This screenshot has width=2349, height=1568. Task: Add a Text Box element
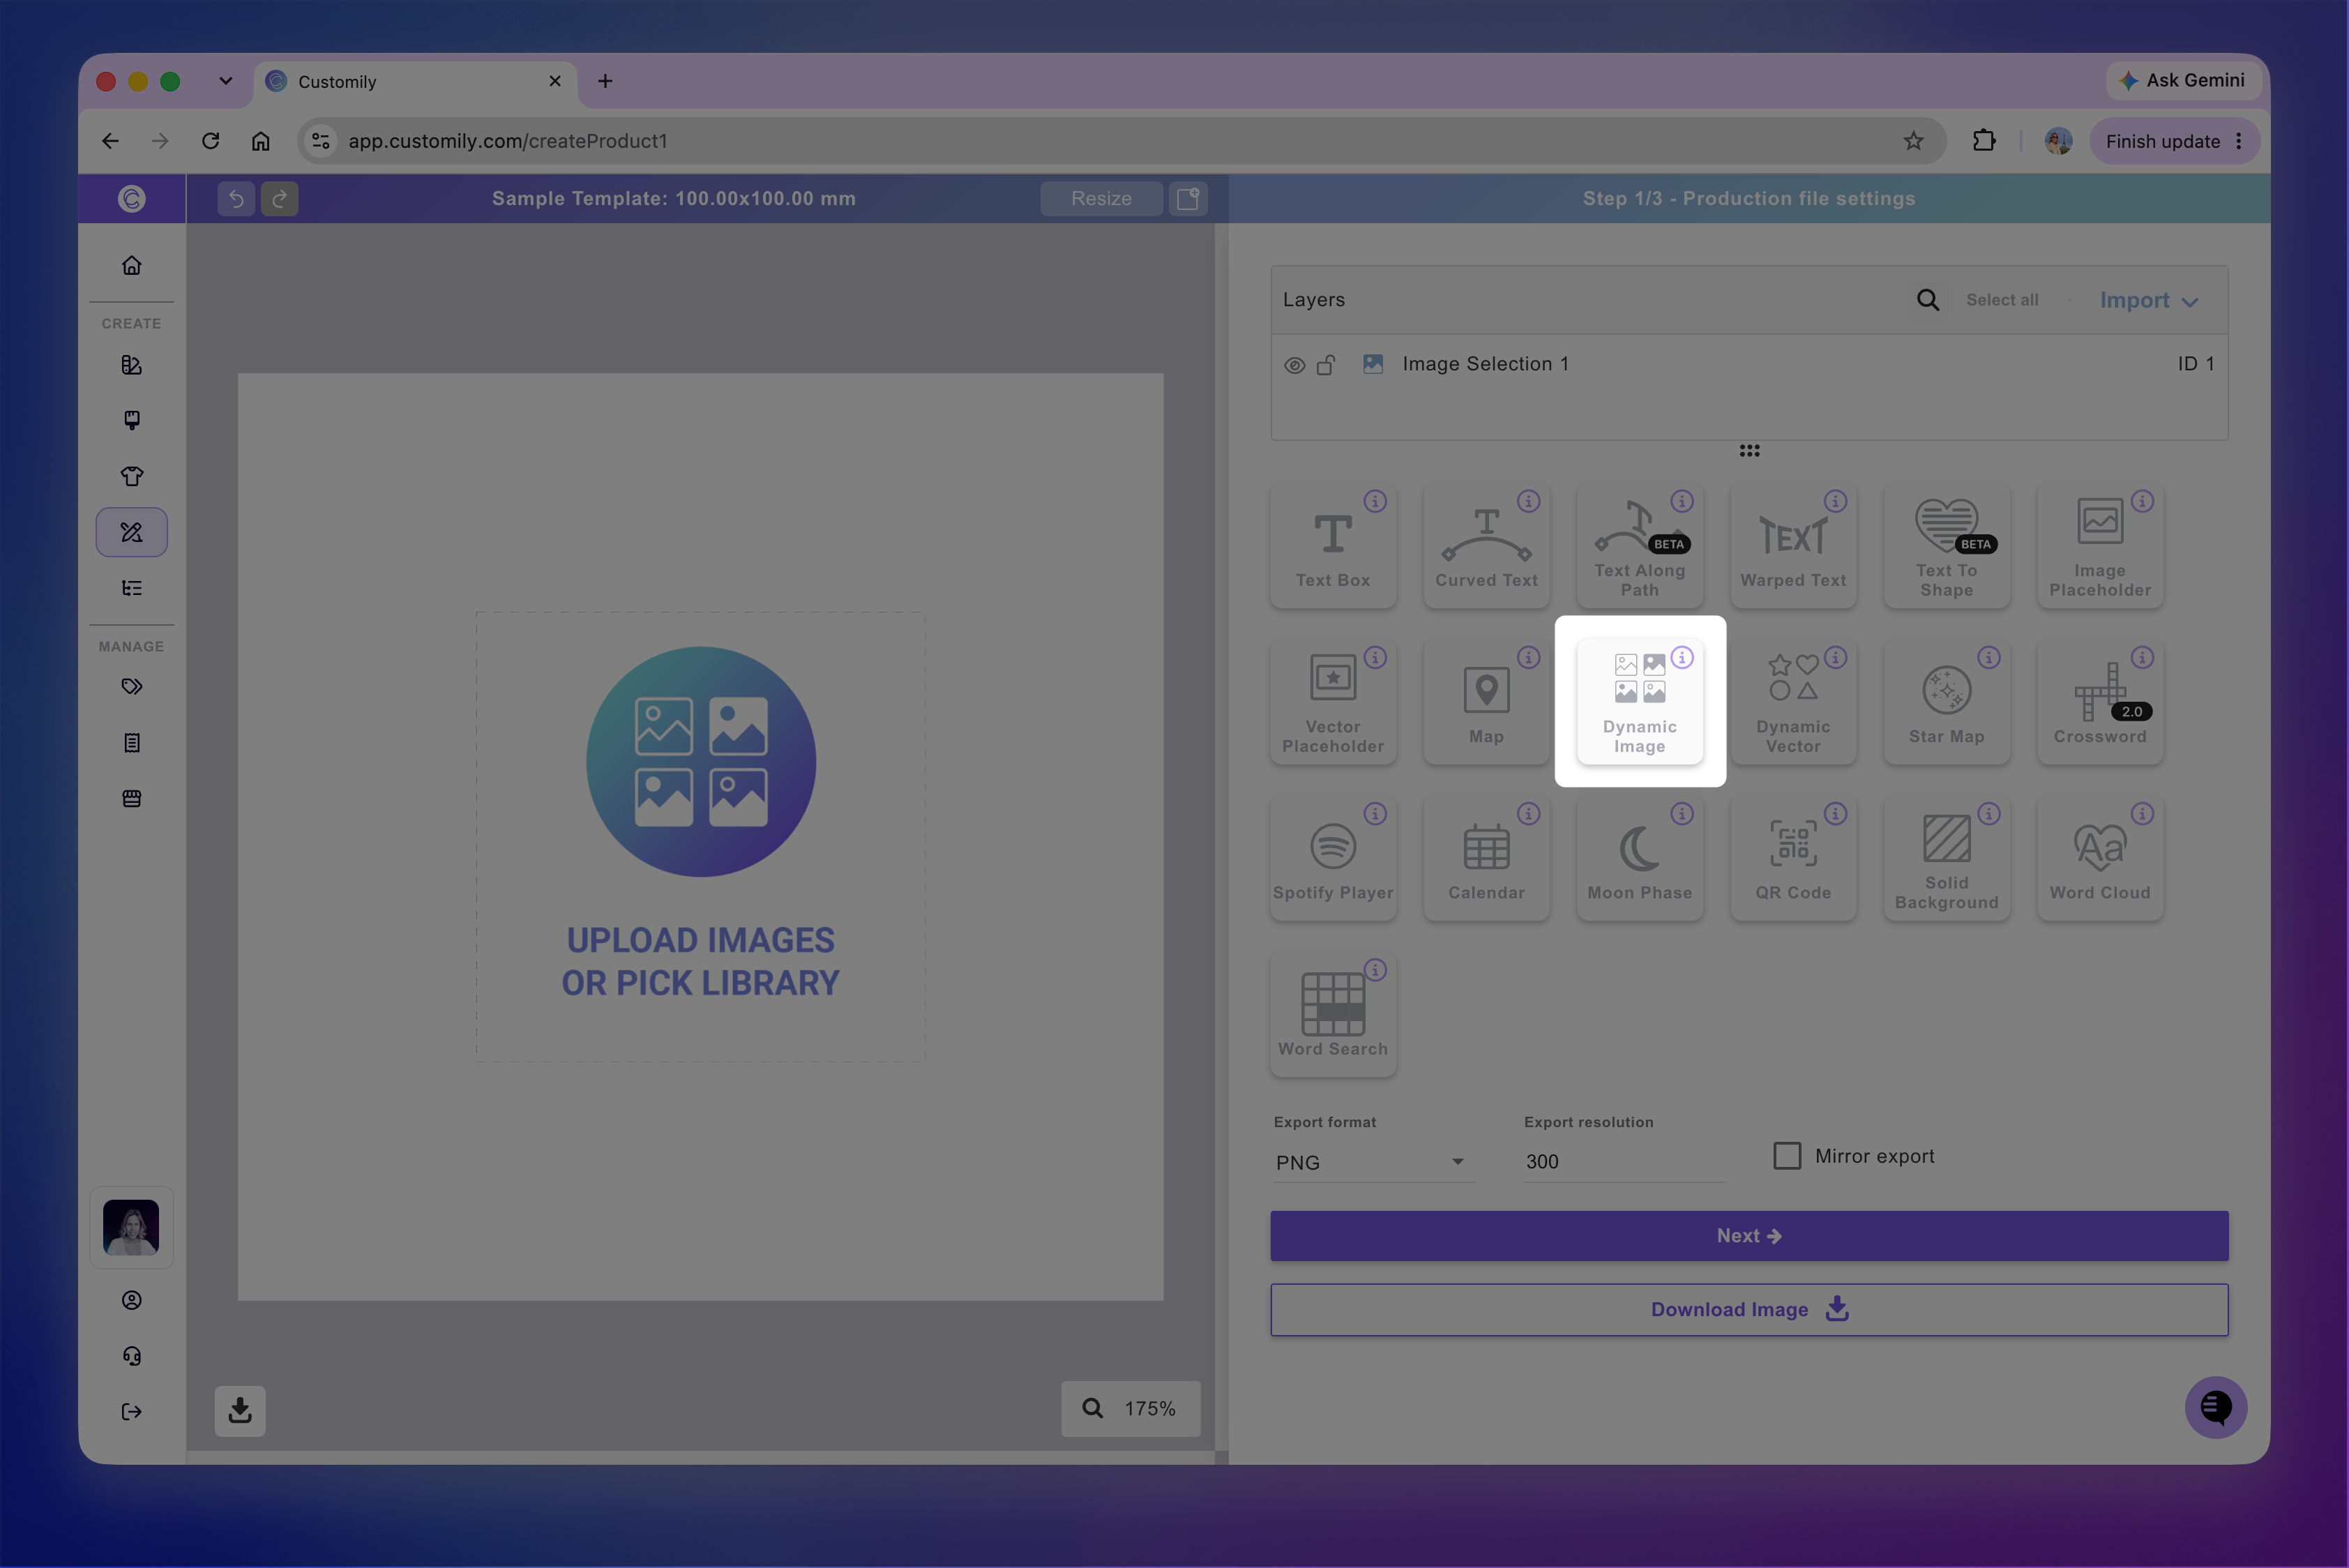point(1333,545)
